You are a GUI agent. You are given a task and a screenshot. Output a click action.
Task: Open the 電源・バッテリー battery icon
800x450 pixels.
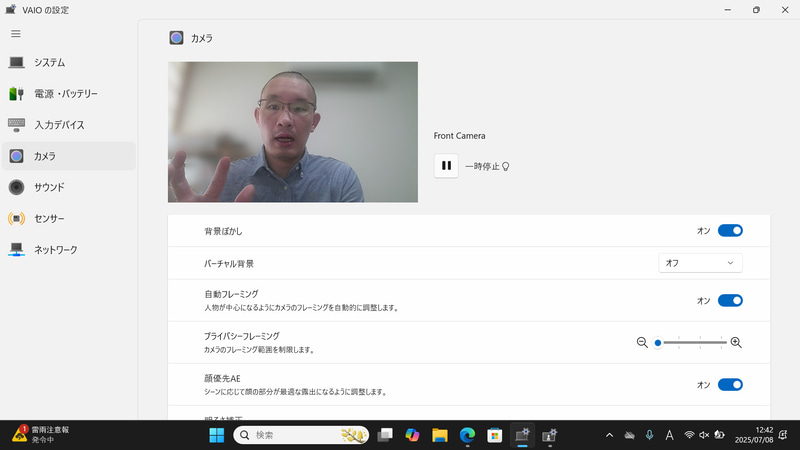pyautogui.click(x=16, y=93)
